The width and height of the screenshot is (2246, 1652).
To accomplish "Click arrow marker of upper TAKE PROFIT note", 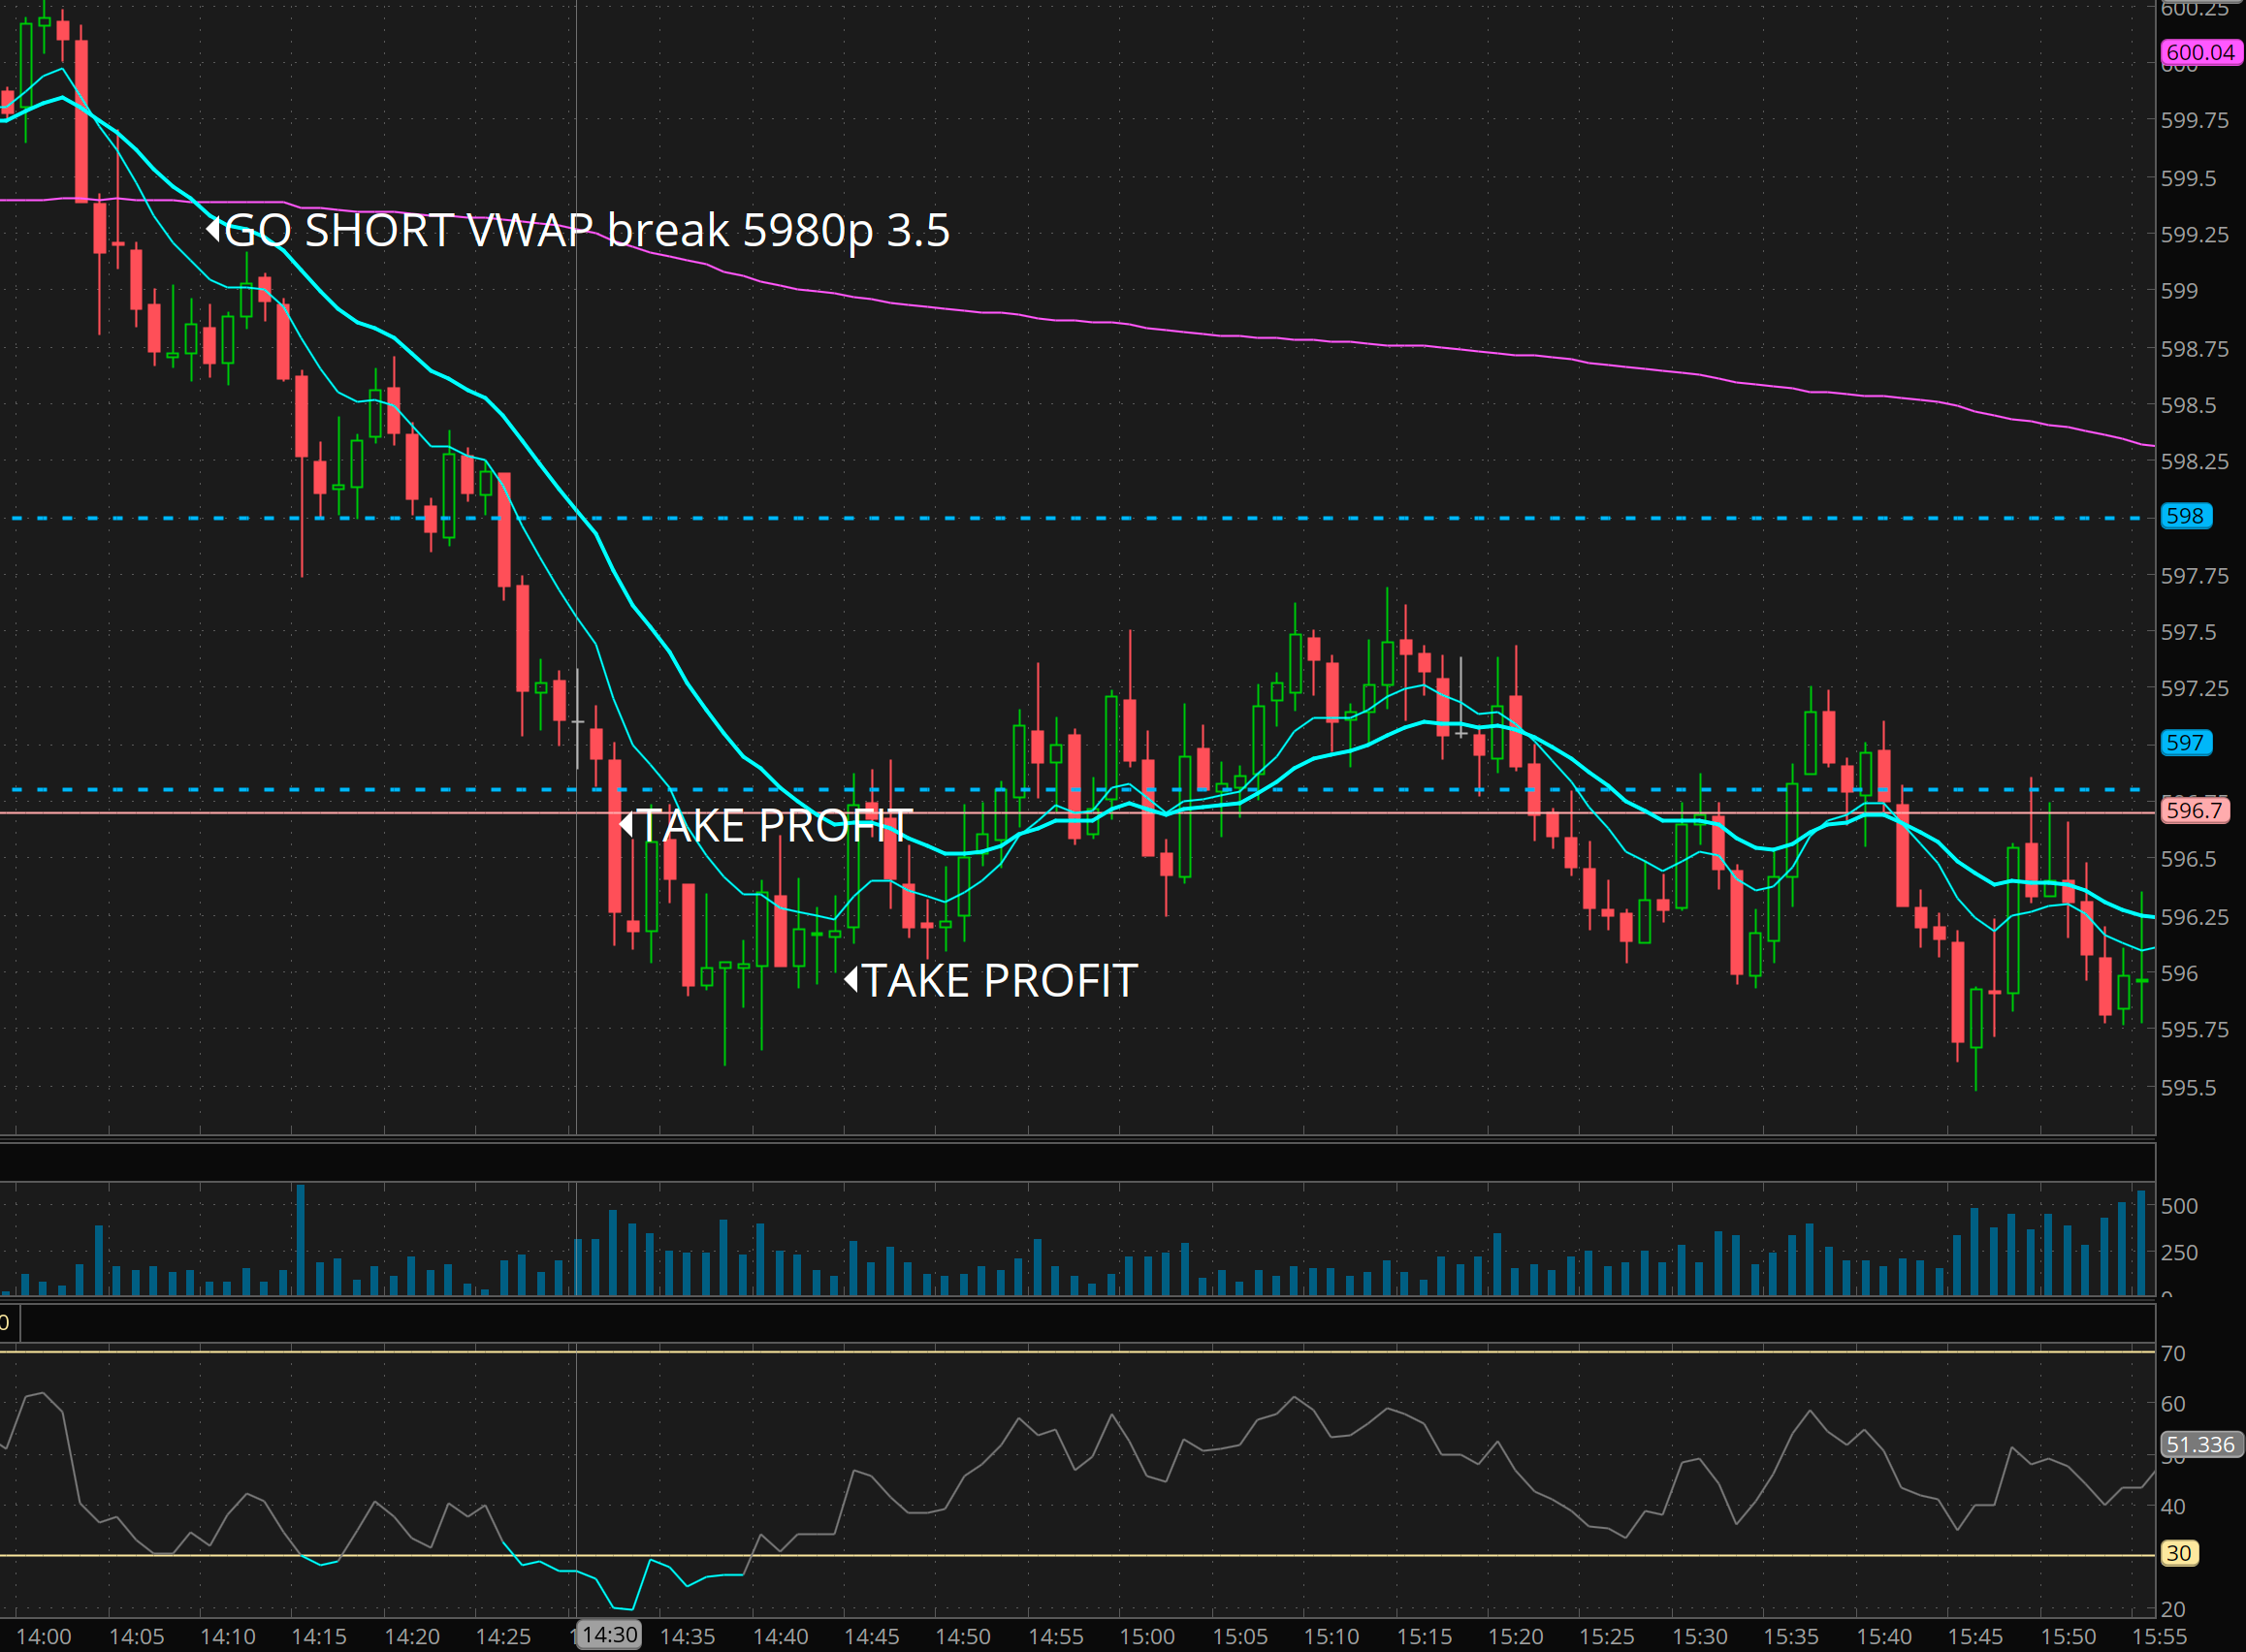I will click(x=626, y=825).
